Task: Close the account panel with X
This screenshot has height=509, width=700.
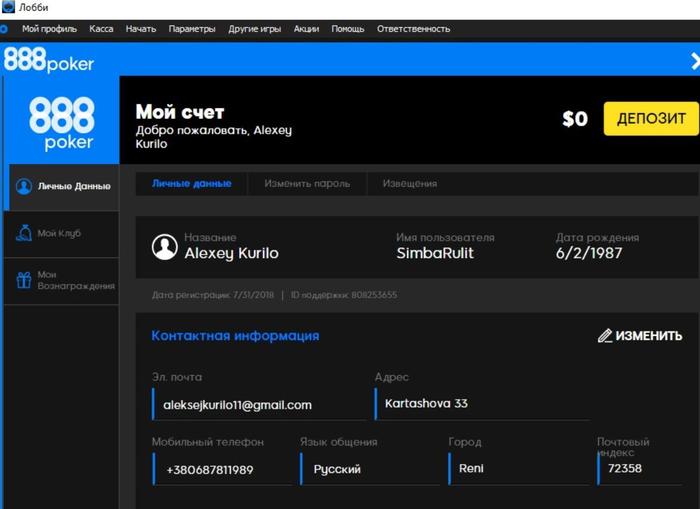Action: coord(695,61)
